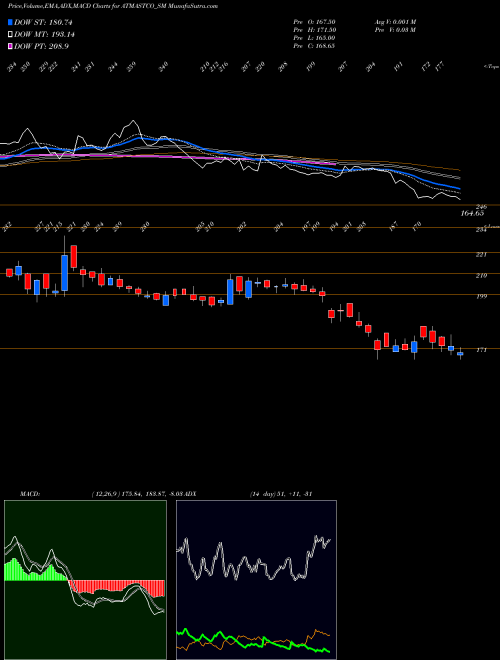500x660 pixels.
Task: Click the 199 price axis label
Action: 481,296
